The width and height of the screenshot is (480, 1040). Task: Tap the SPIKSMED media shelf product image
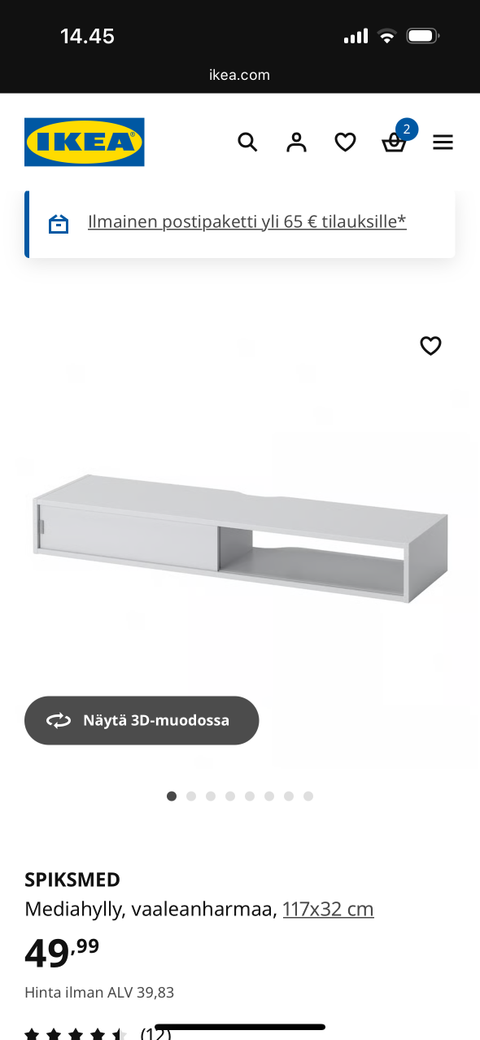[240, 537]
